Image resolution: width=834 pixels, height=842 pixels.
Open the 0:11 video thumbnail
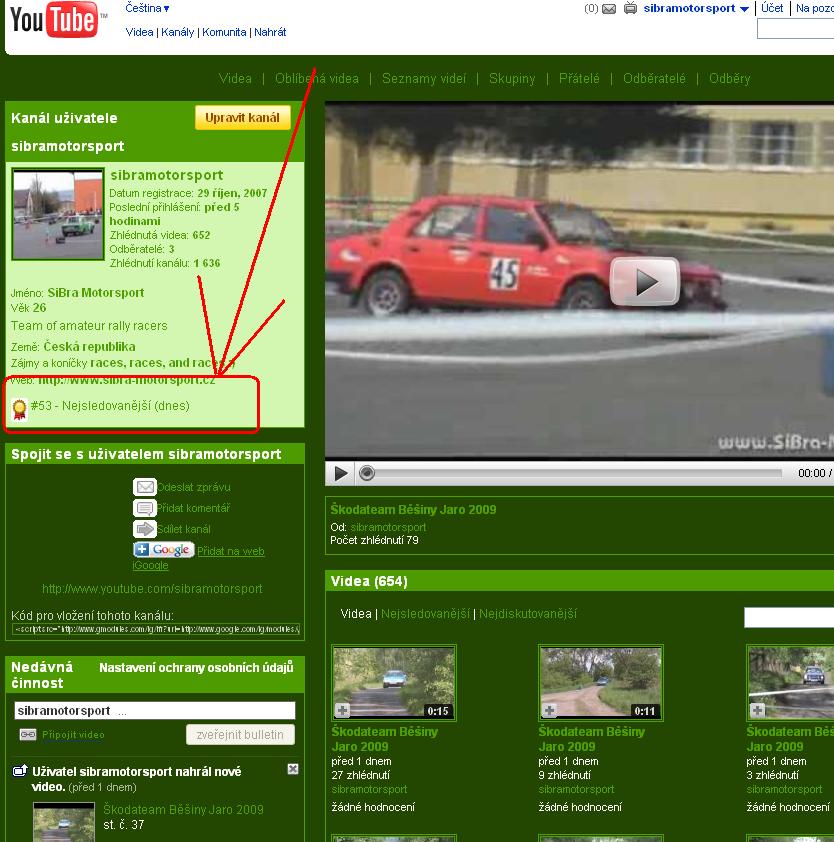click(600, 683)
